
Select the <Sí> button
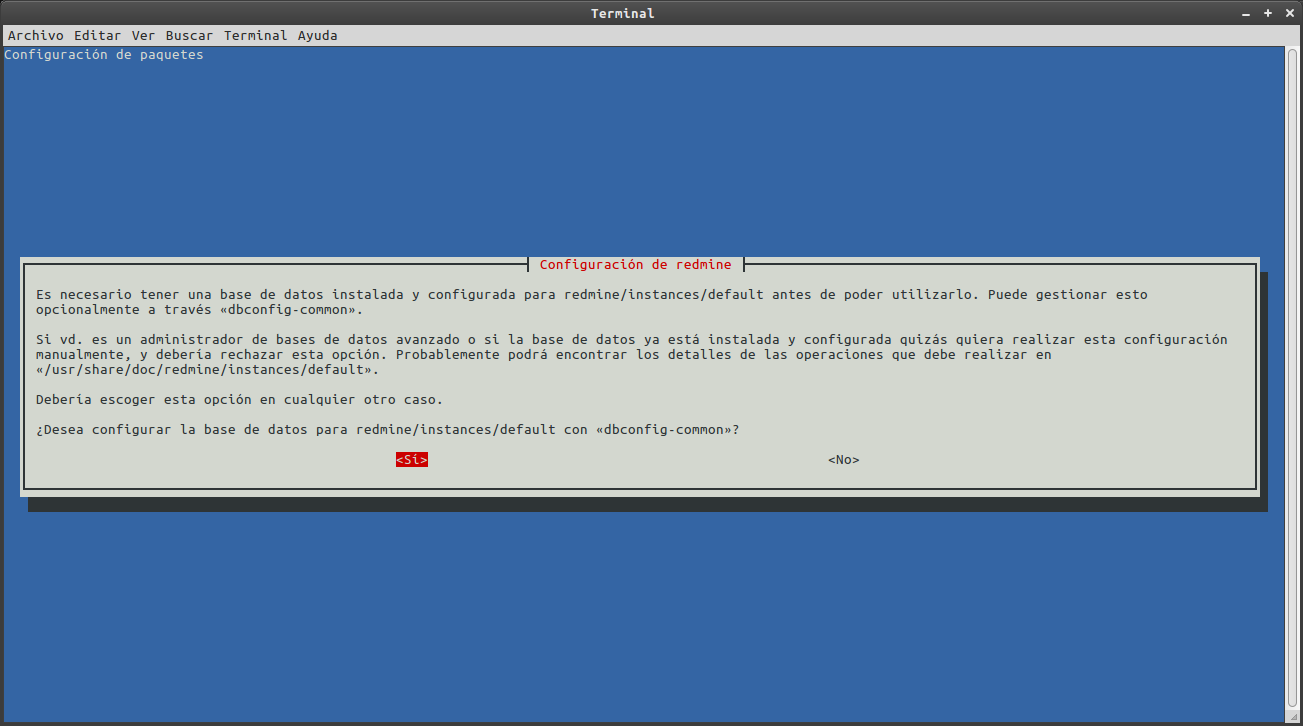pos(412,460)
